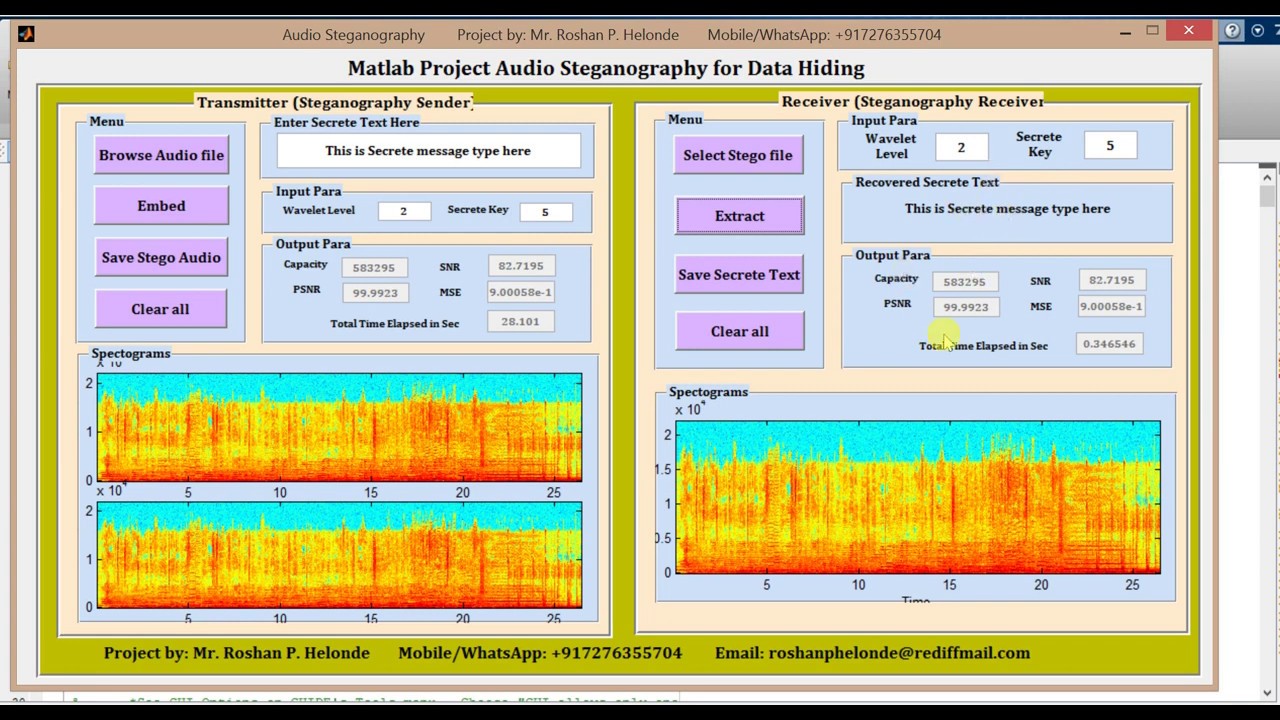Click the main project heading title

coord(606,69)
